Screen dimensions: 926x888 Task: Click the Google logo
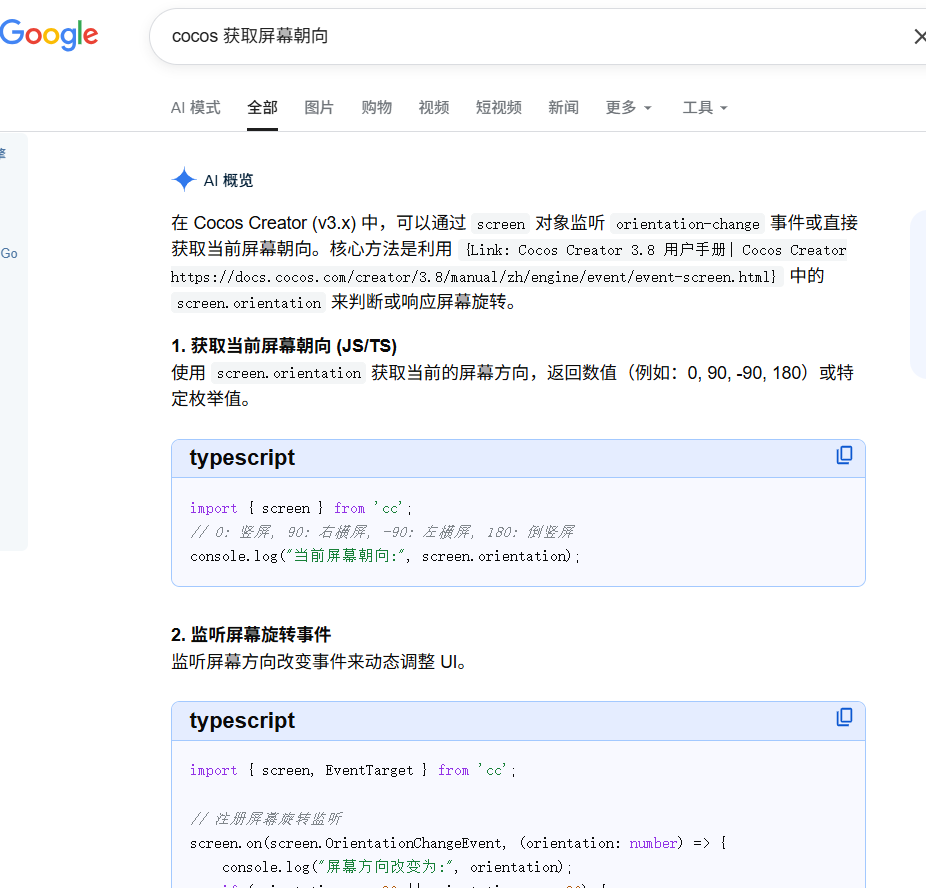49,35
